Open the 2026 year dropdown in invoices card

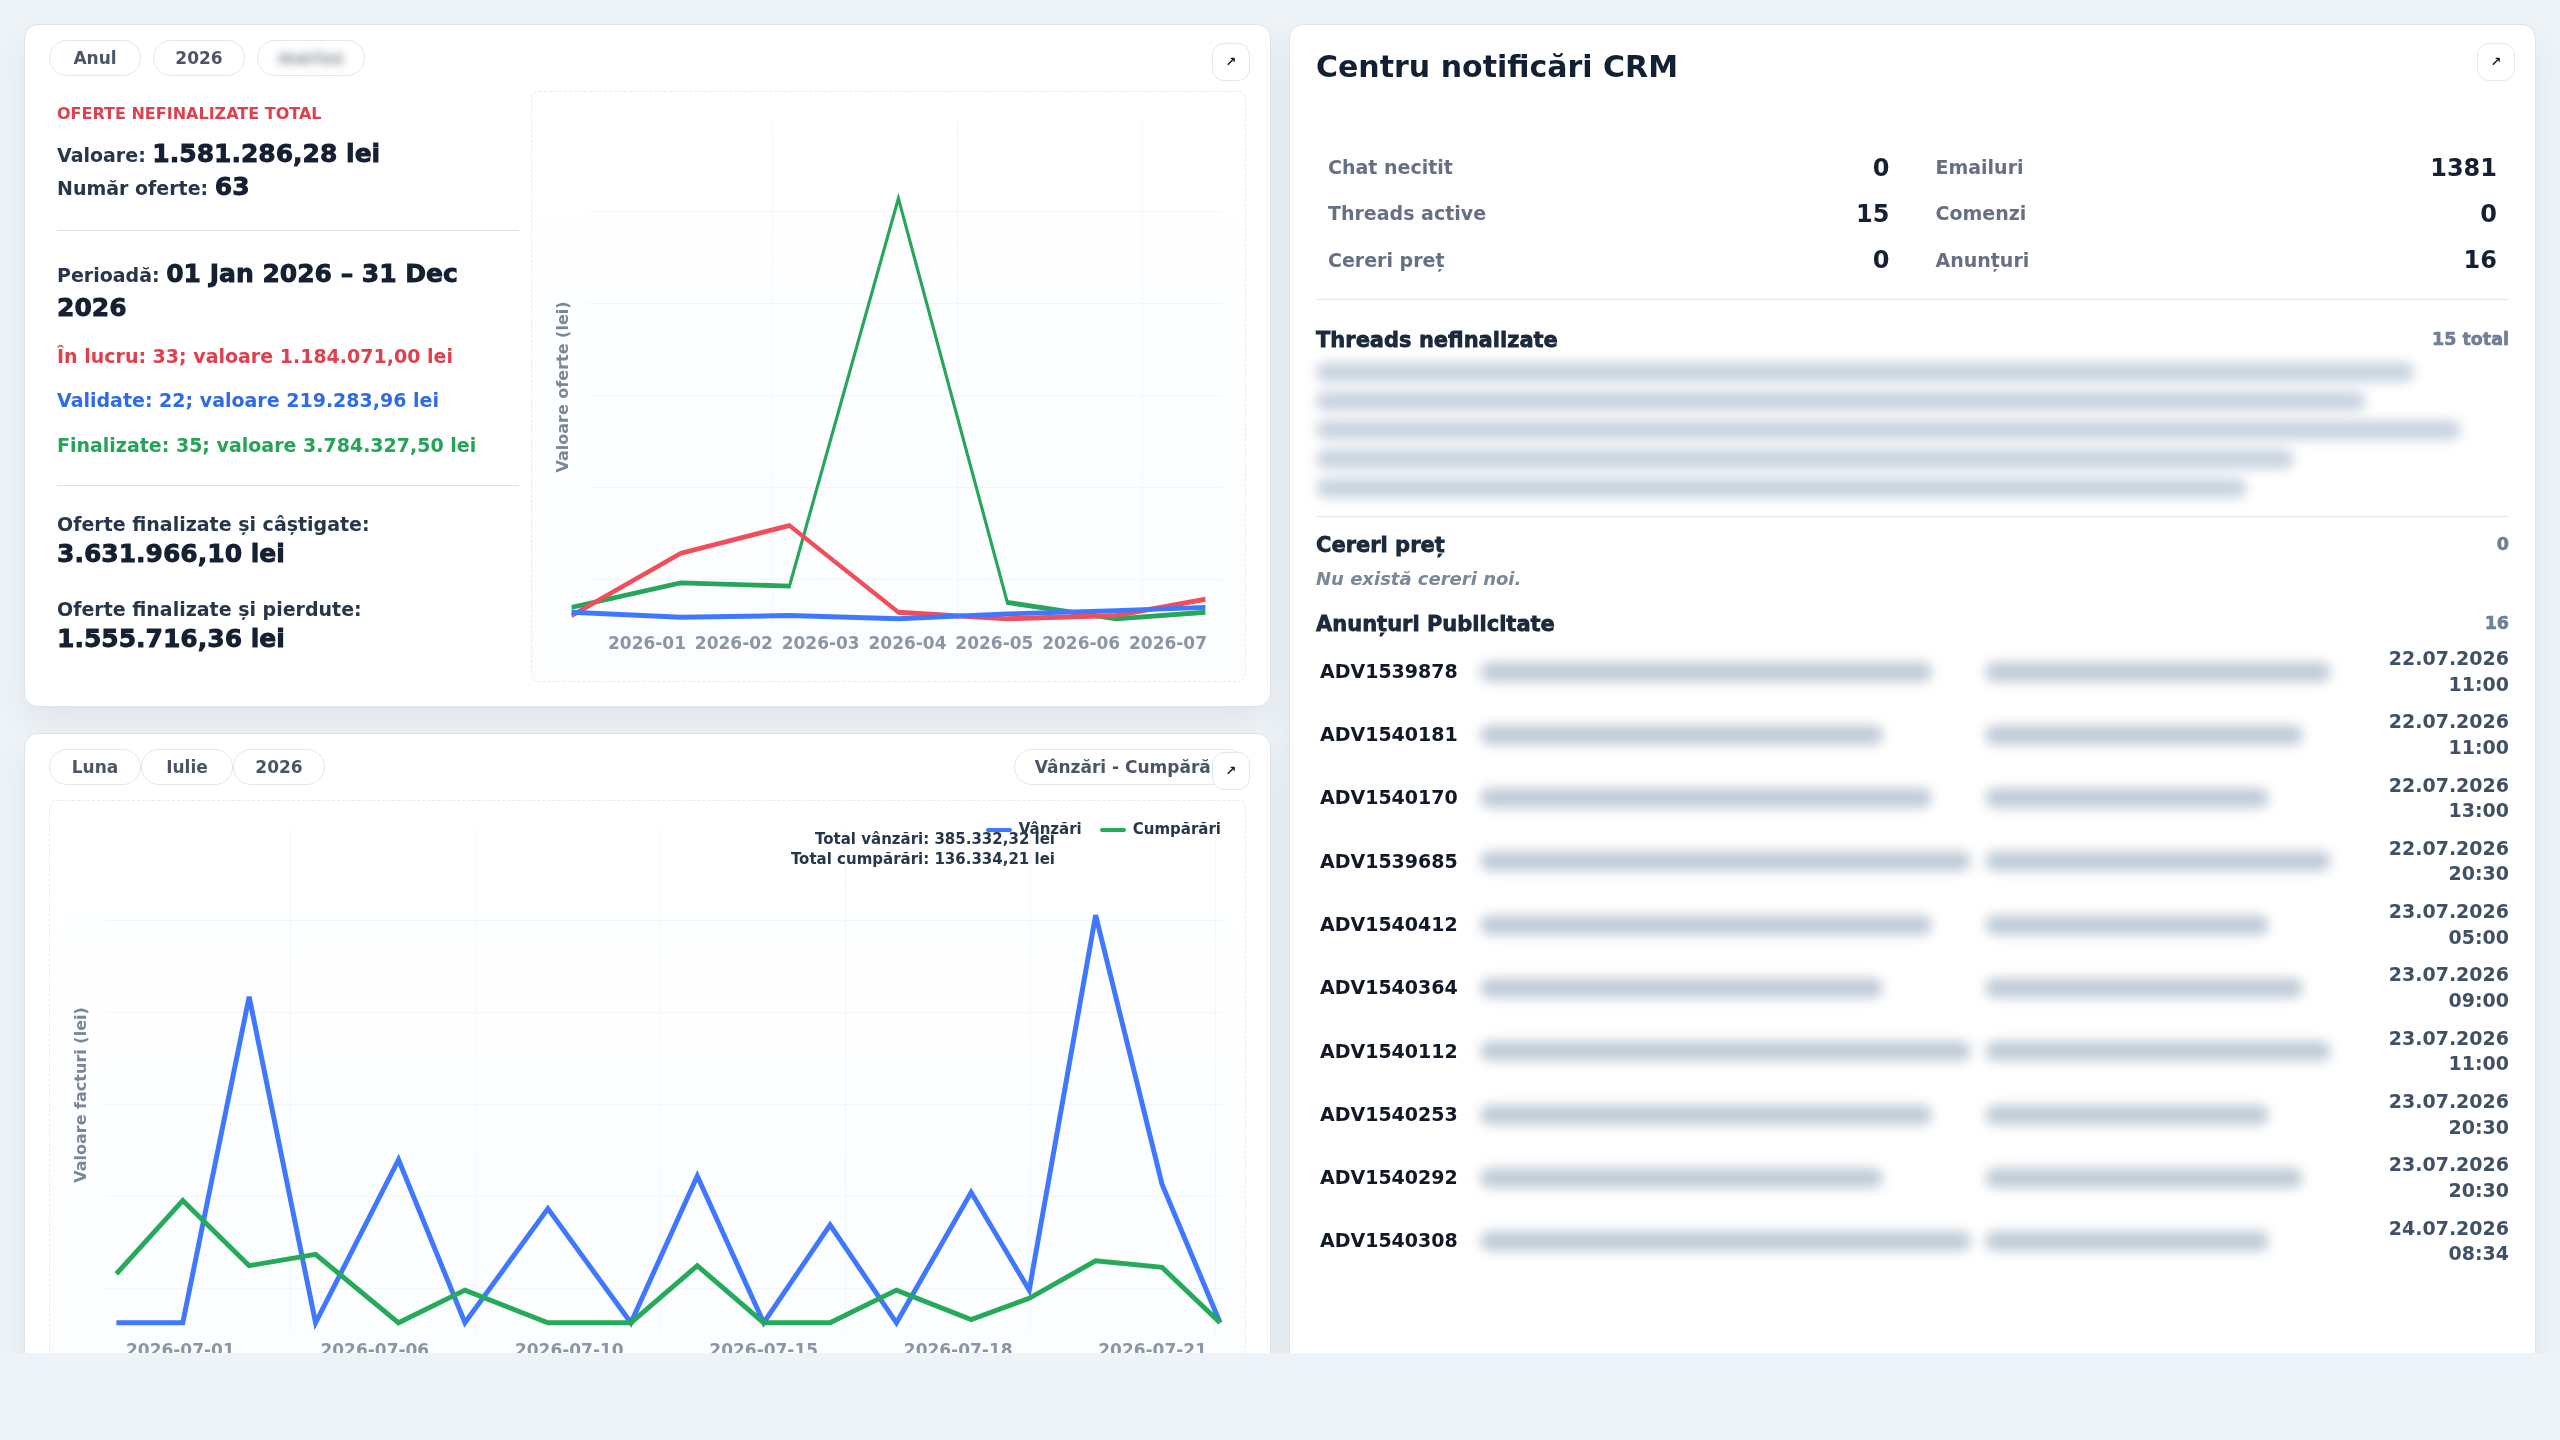[x=279, y=767]
